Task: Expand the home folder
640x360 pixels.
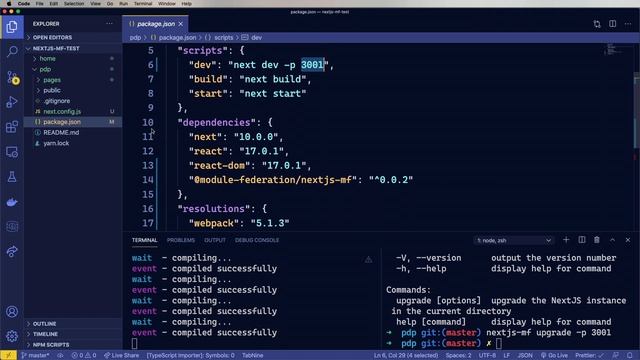Action: (x=73, y=58)
